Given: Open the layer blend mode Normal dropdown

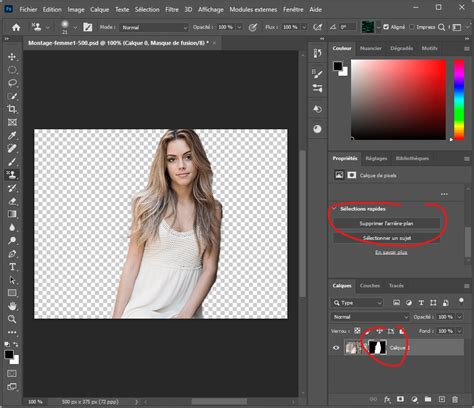Looking at the screenshot, I should click(369, 317).
